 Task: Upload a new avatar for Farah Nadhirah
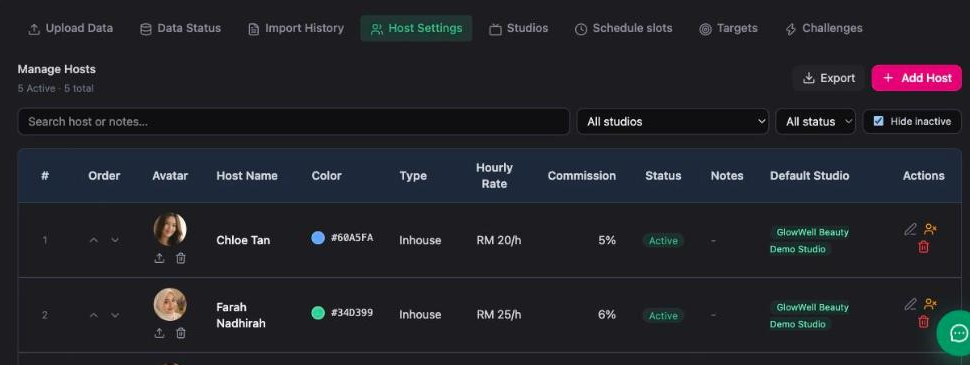coord(160,333)
